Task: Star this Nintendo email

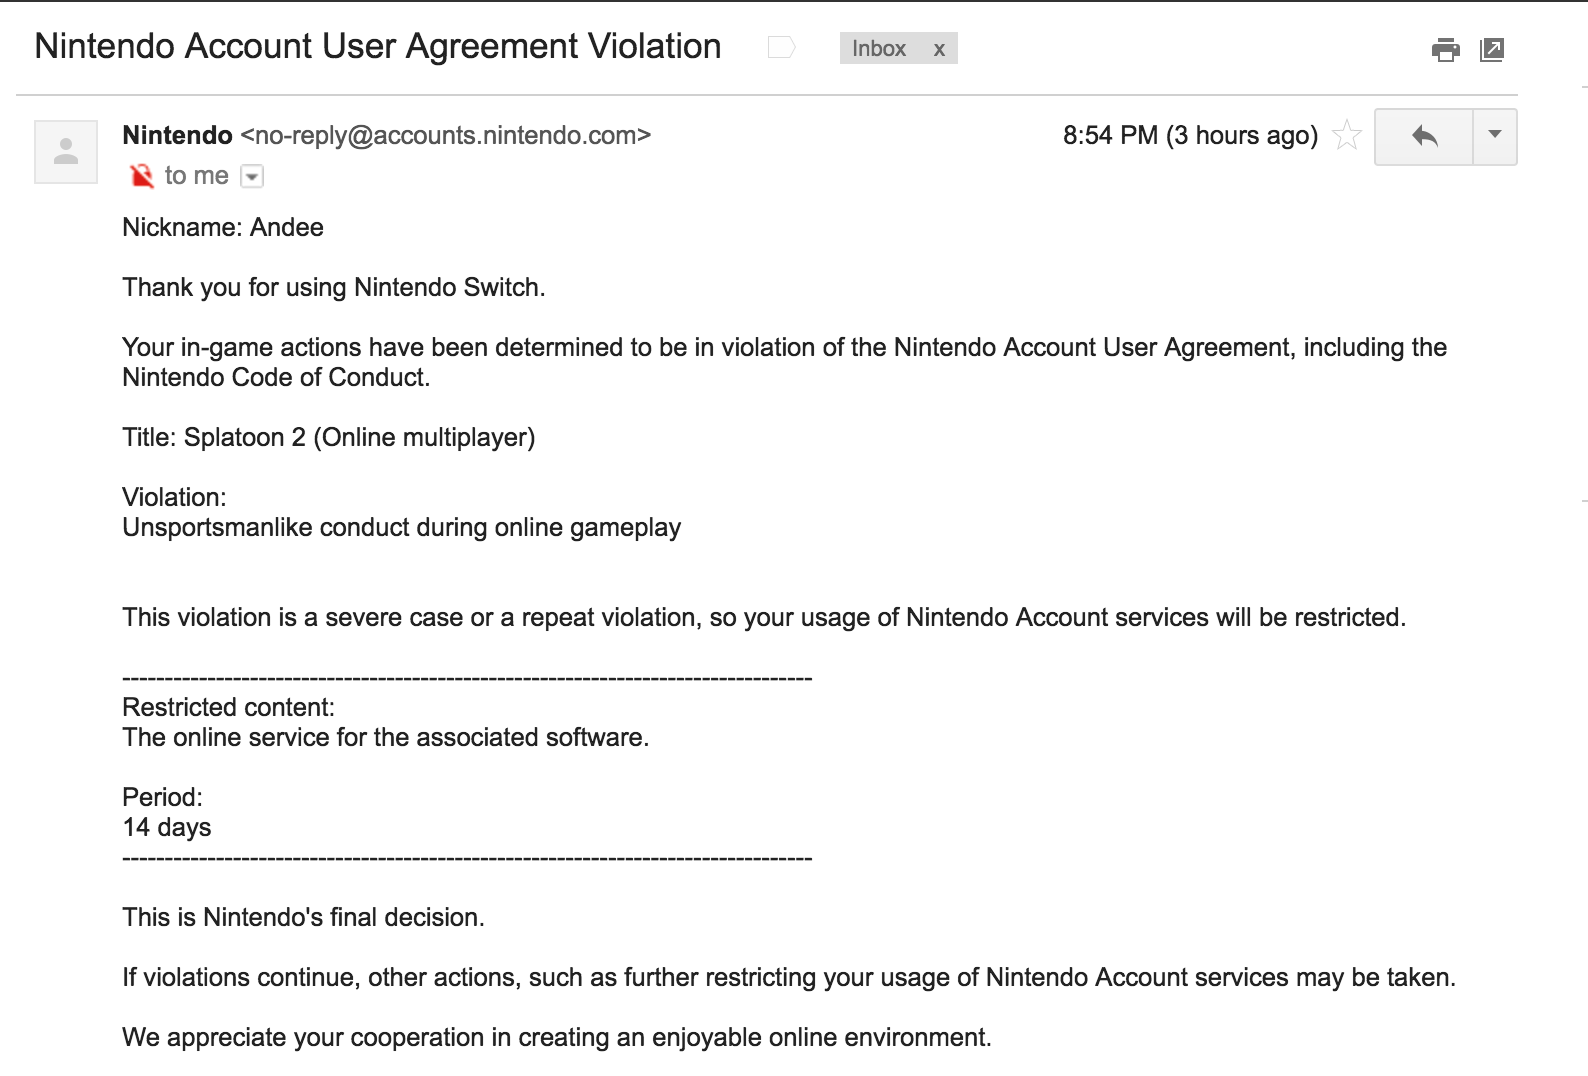Action: [1347, 135]
